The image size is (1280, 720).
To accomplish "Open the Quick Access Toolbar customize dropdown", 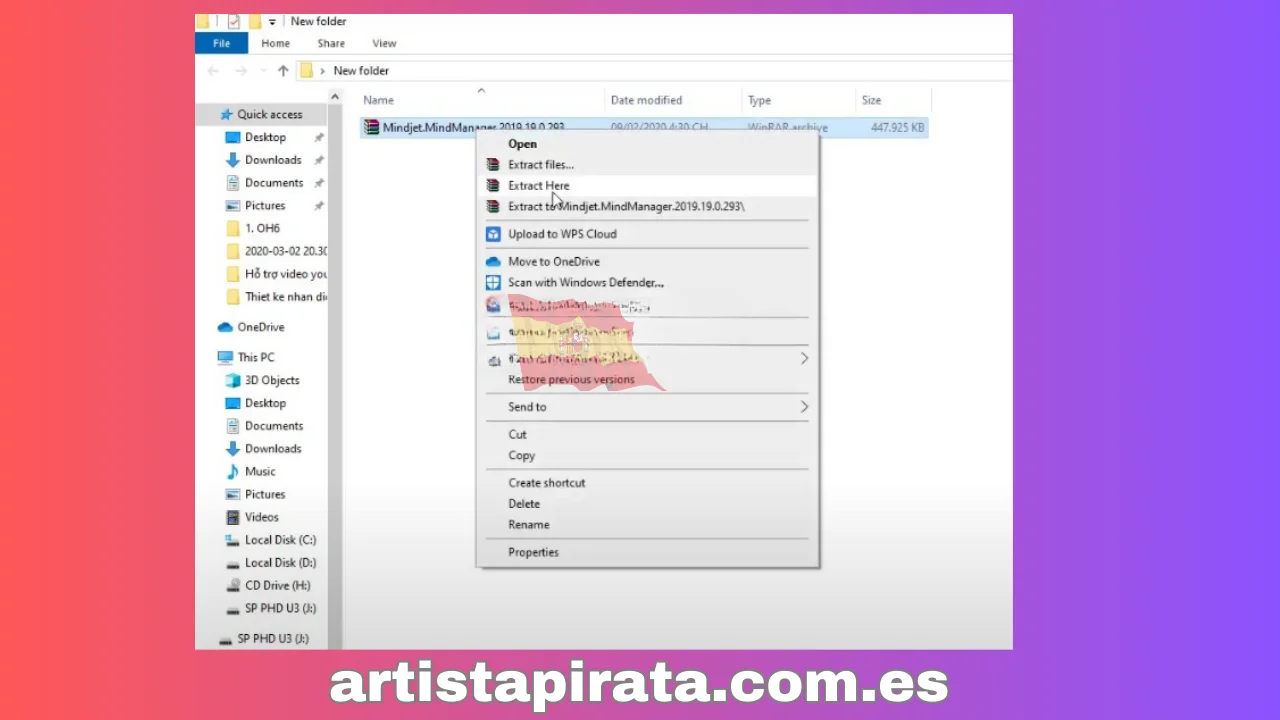I will (272, 22).
